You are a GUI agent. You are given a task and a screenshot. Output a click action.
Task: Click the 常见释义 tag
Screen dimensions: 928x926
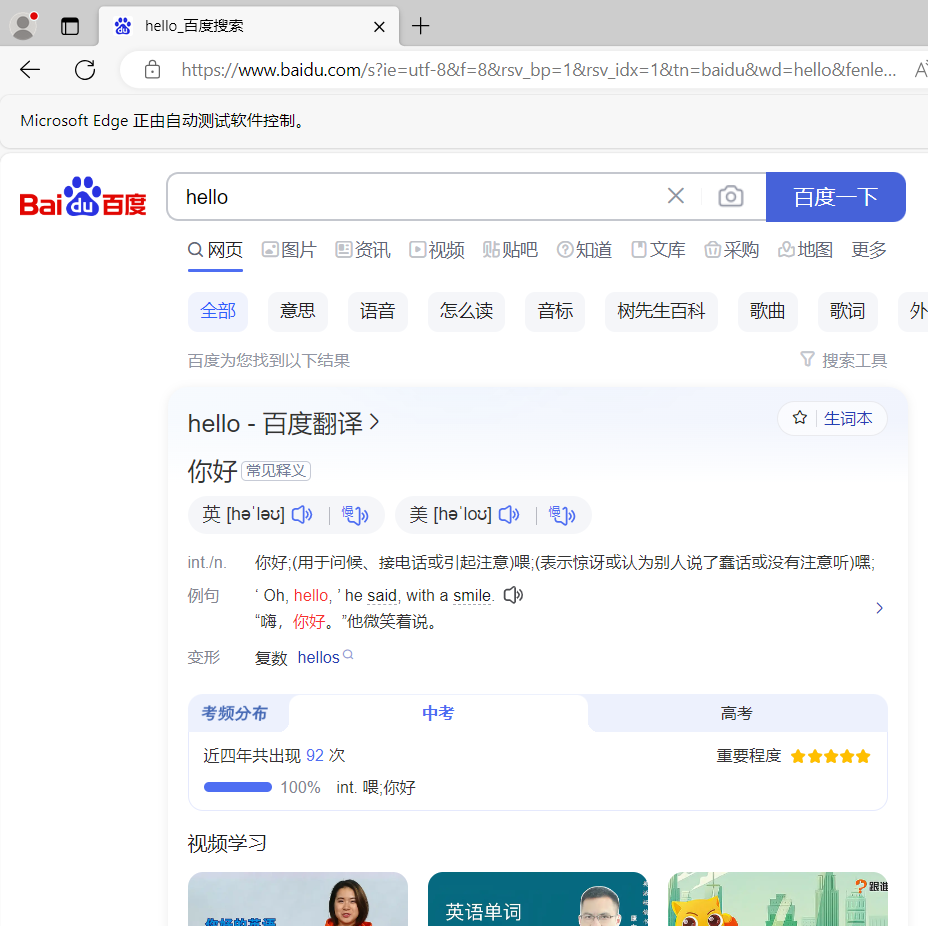coord(276,470)
